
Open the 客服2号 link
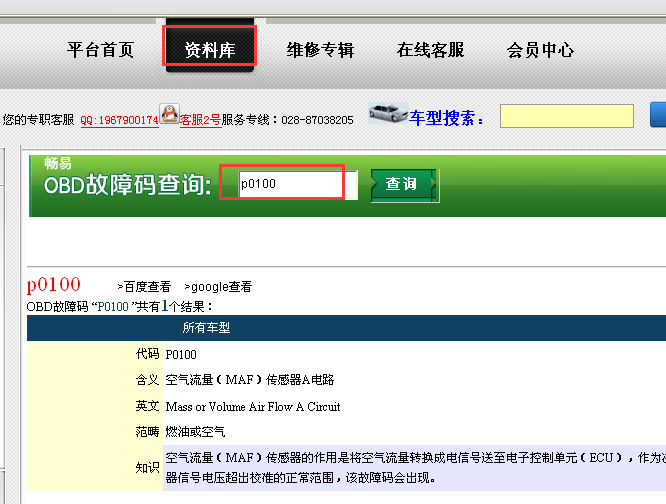point(200,120)
